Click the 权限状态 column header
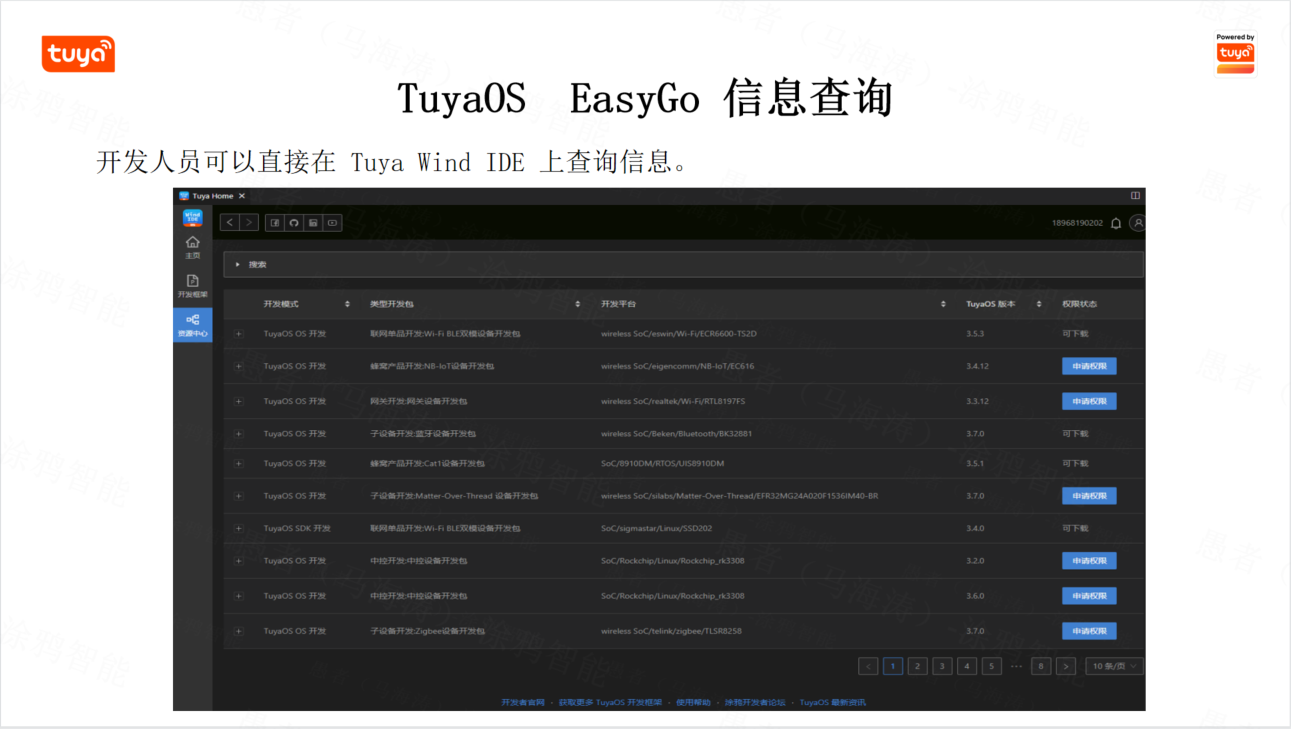The width and height of the screenshot is (1291, 729). pyautogui.click(x=1080, y=304)
